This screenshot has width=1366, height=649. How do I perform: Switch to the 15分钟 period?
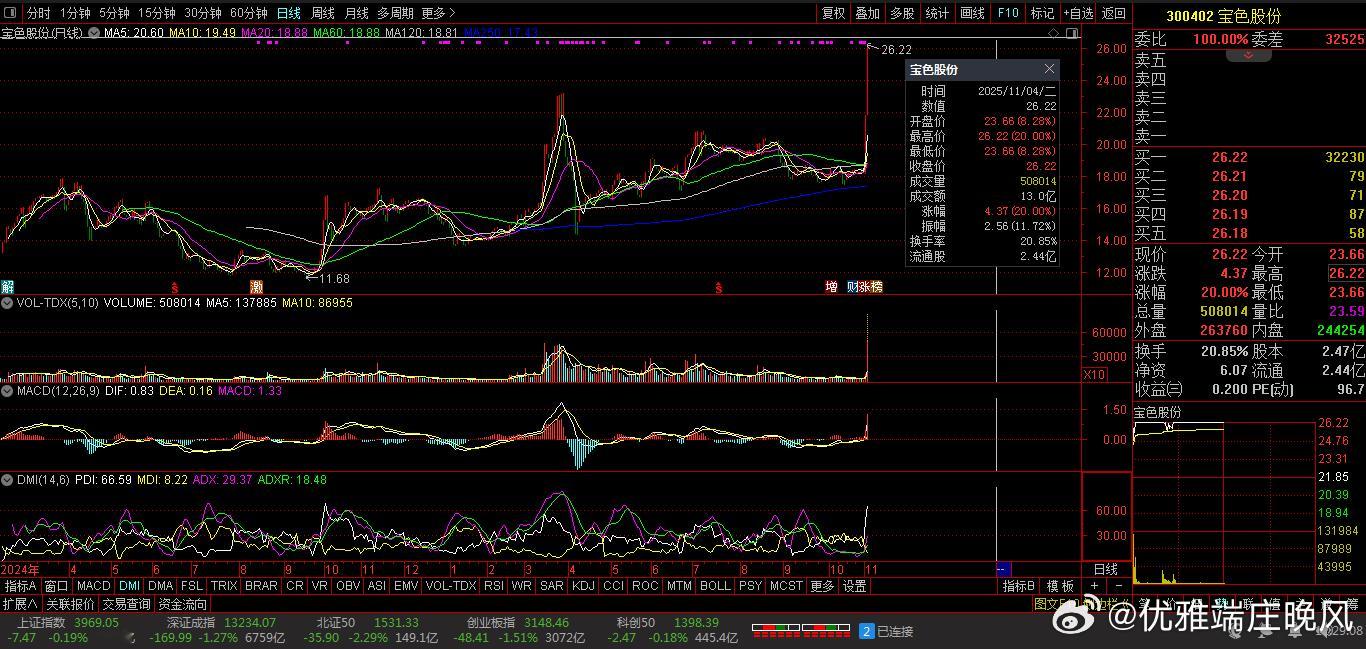pos(157,13)
